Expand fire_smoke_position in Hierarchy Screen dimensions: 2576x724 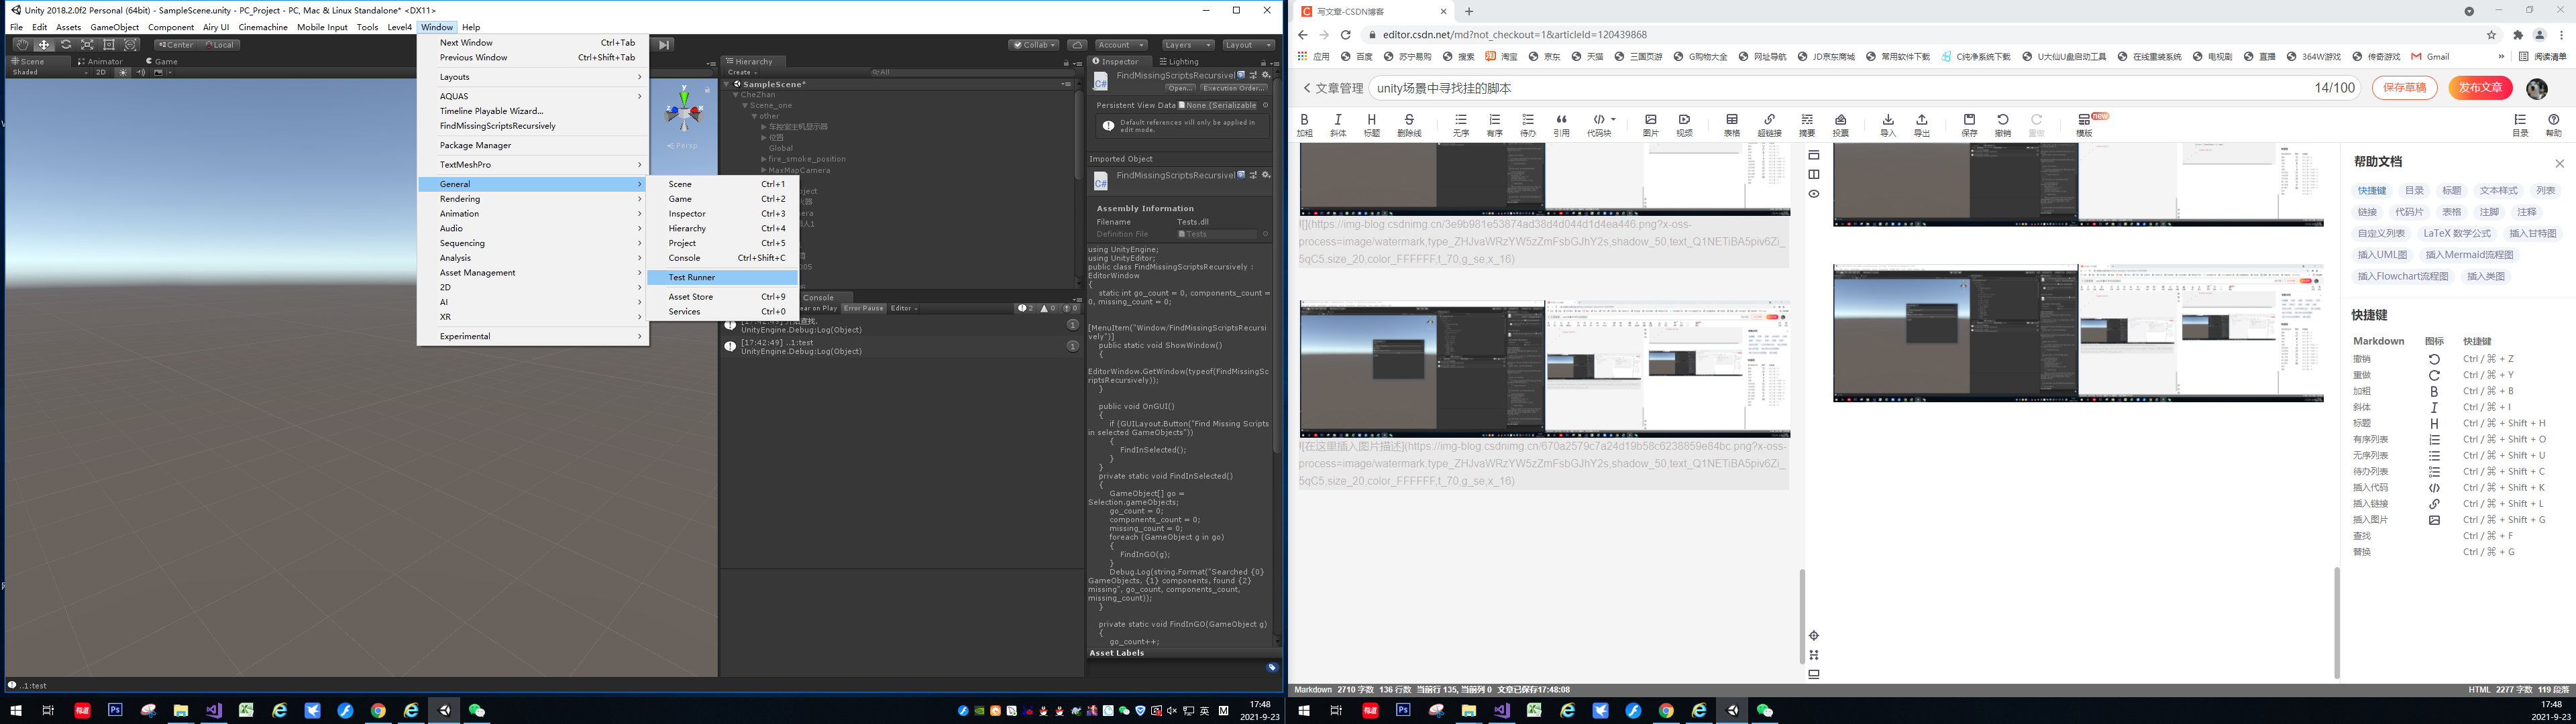(764, 159)
